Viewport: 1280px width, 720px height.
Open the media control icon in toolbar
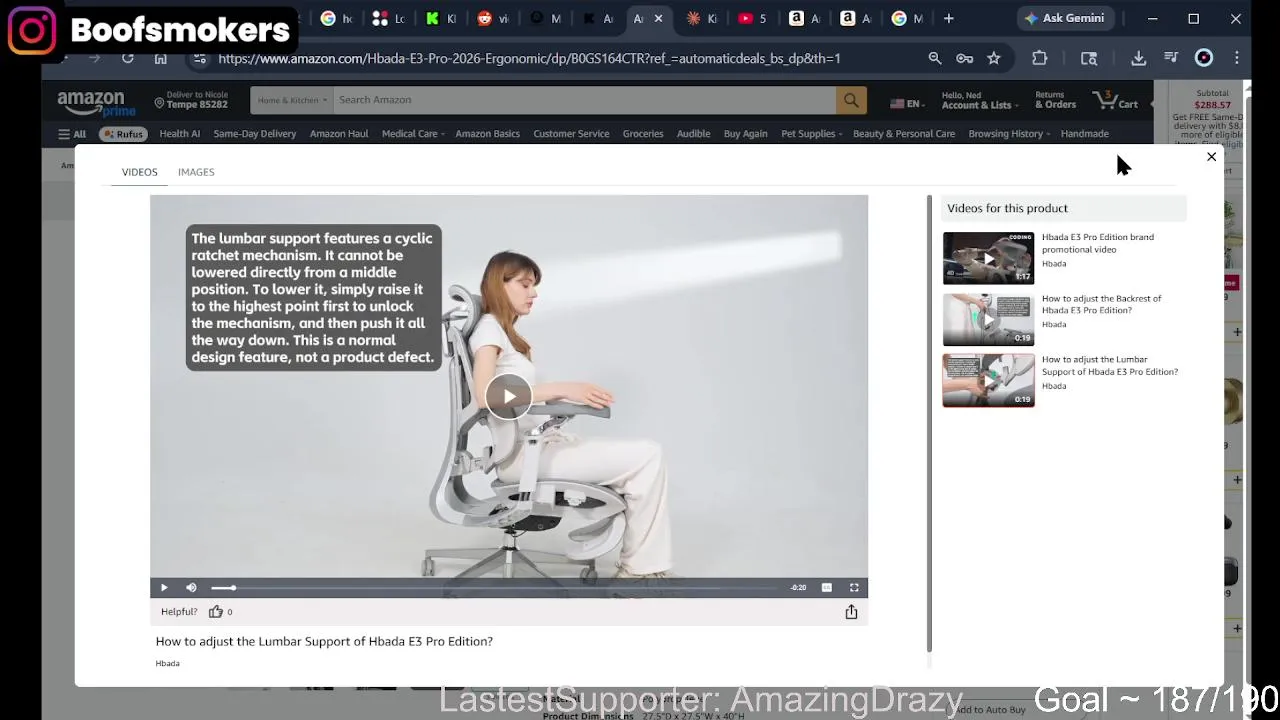1171,59
